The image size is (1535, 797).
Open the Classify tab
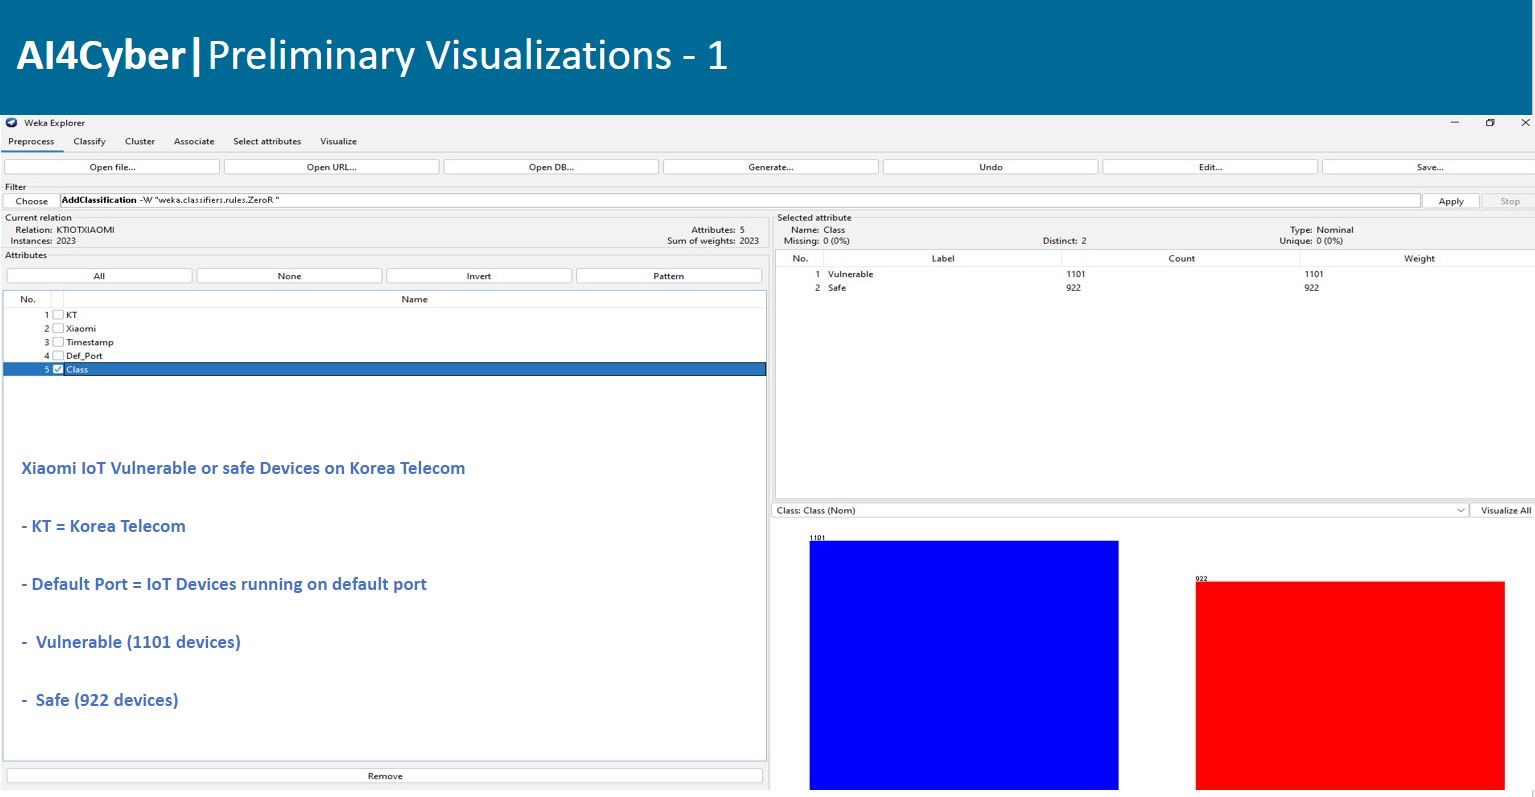coord(89,141)
